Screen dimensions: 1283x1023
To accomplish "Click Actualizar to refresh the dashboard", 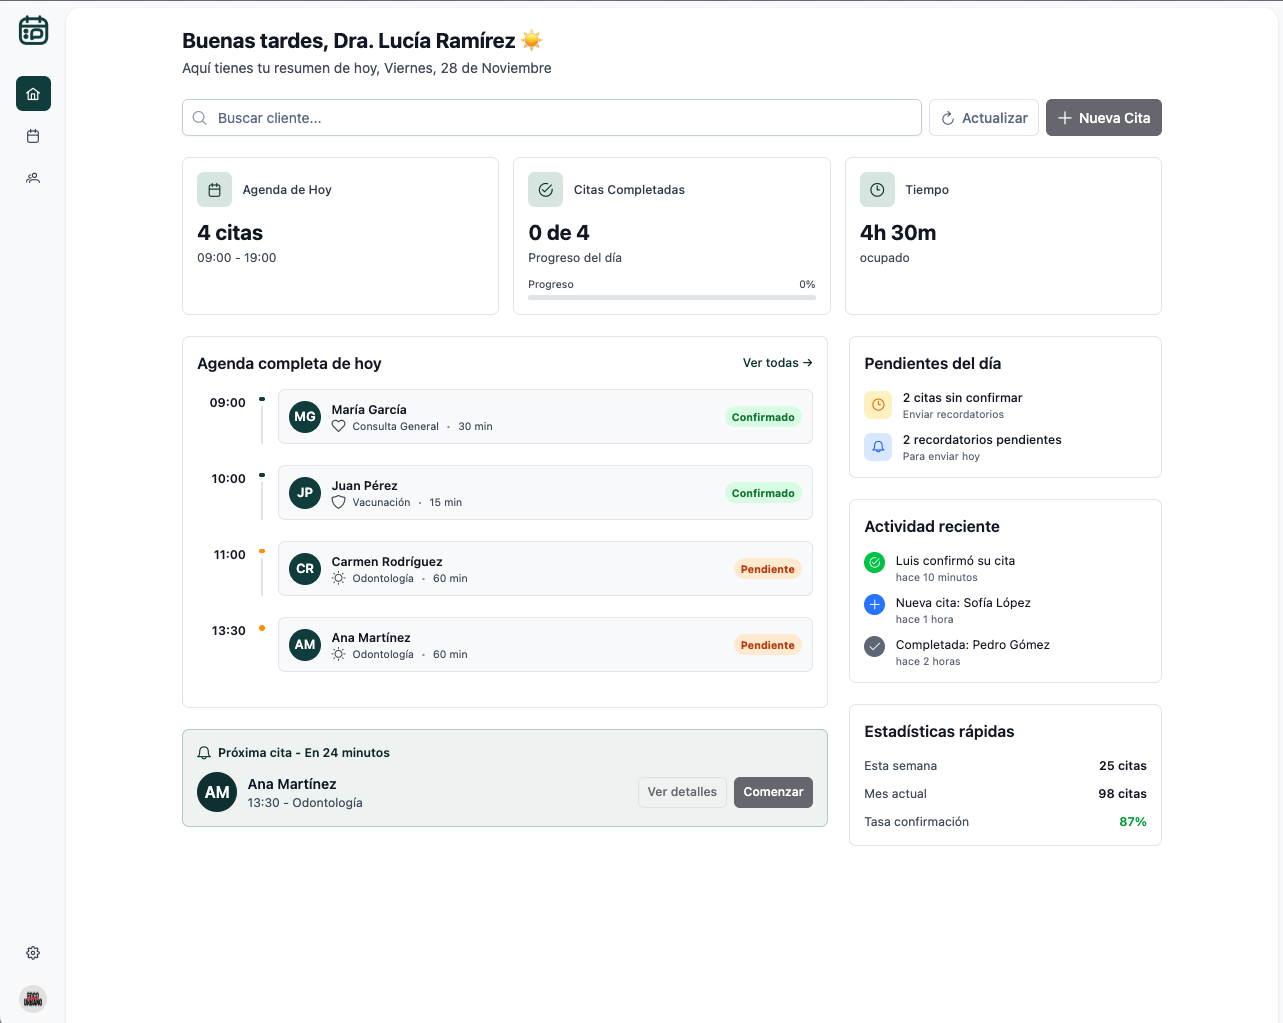I will tap(983, 117).
